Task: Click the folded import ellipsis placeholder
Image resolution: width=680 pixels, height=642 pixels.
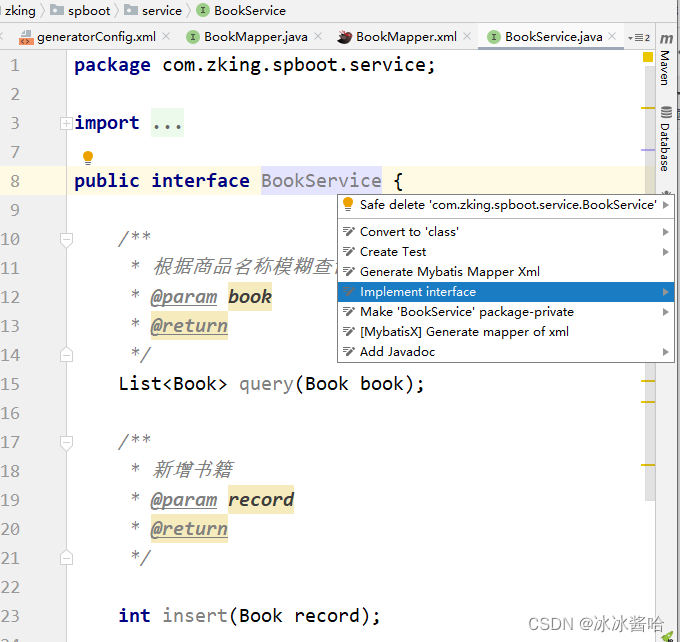Action: [x=167, y=123]
